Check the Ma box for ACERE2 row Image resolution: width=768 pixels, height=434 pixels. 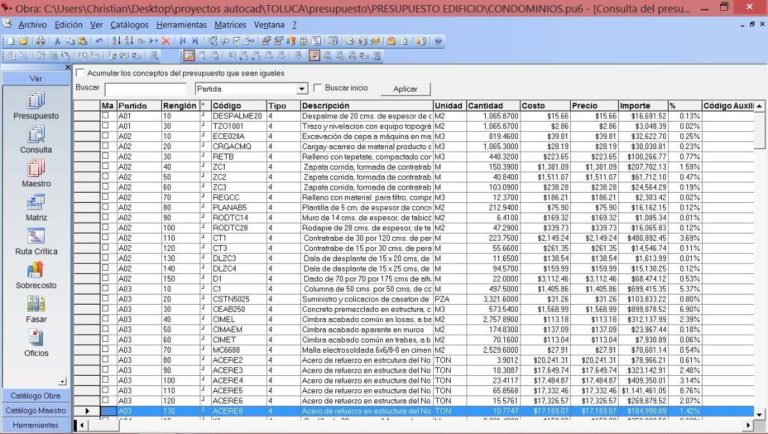pos(105,360)
